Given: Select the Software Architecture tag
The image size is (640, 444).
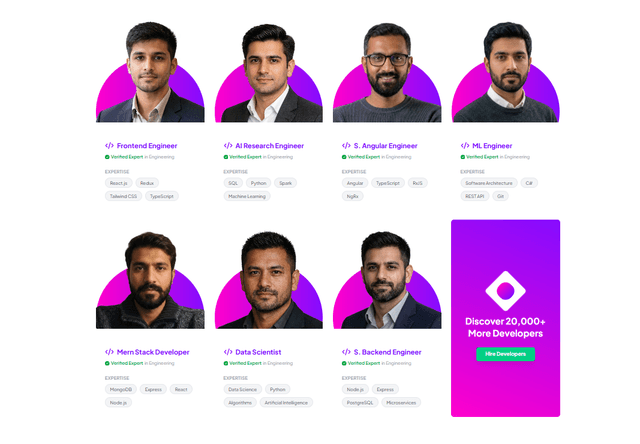Looking at the screenshot, I should tap(489, 183).
